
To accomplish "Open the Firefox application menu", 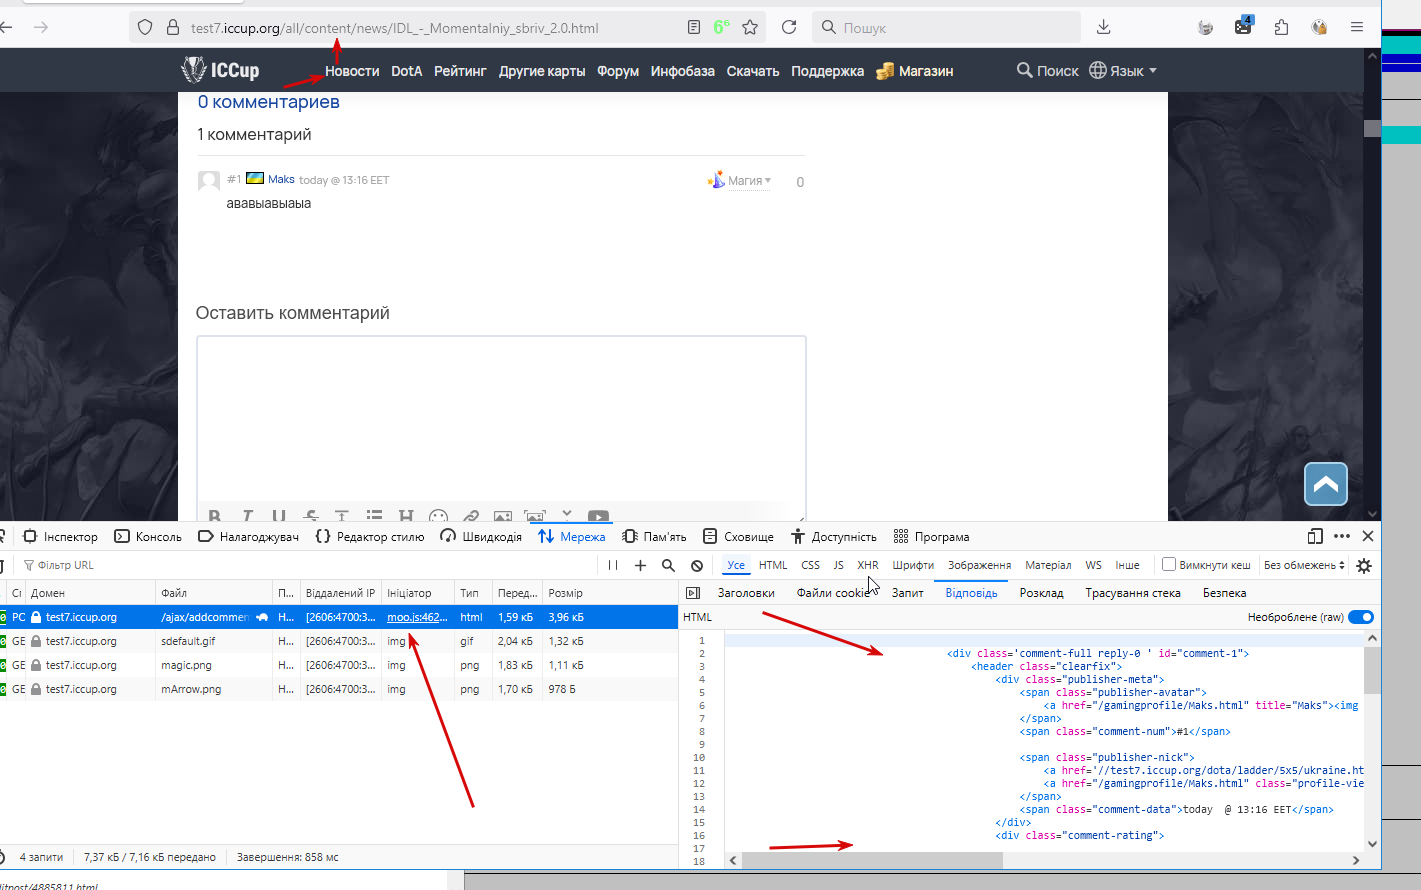I will pyautogui.click(x=1357, y=28).
